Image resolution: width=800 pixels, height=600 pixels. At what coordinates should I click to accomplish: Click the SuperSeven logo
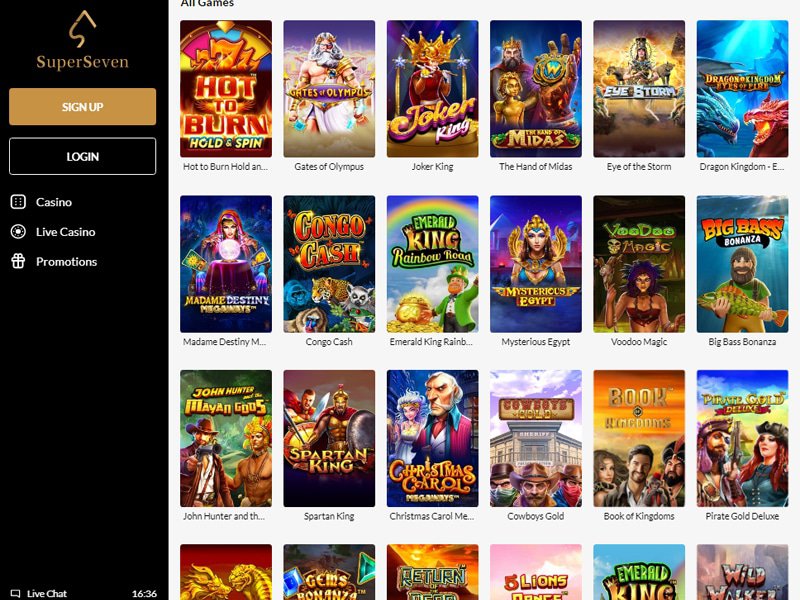point(82,40)
